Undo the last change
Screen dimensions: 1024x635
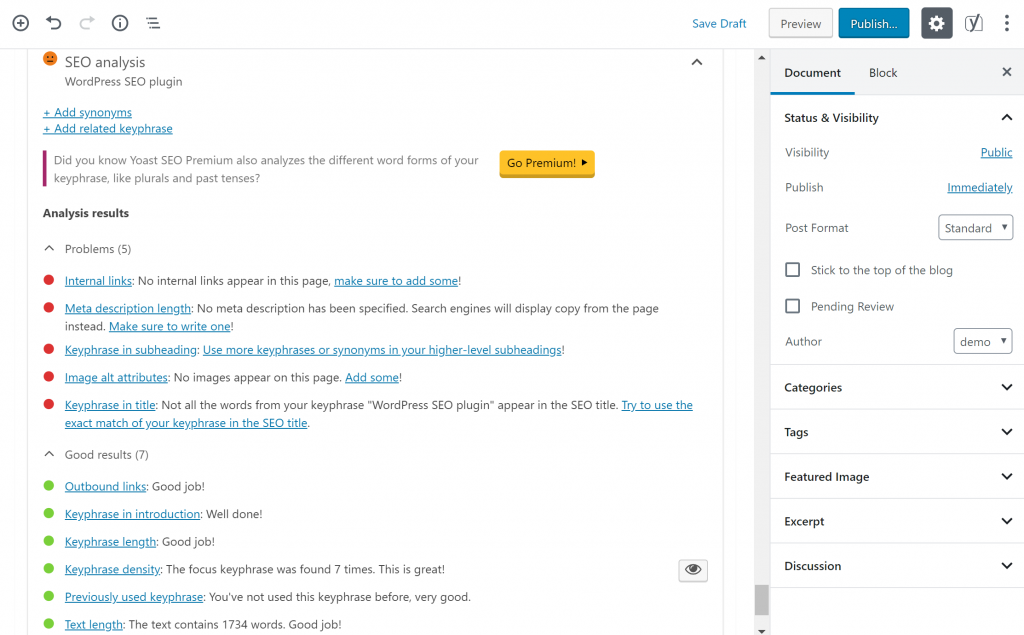pyautogui.click(x=54, y=23)
